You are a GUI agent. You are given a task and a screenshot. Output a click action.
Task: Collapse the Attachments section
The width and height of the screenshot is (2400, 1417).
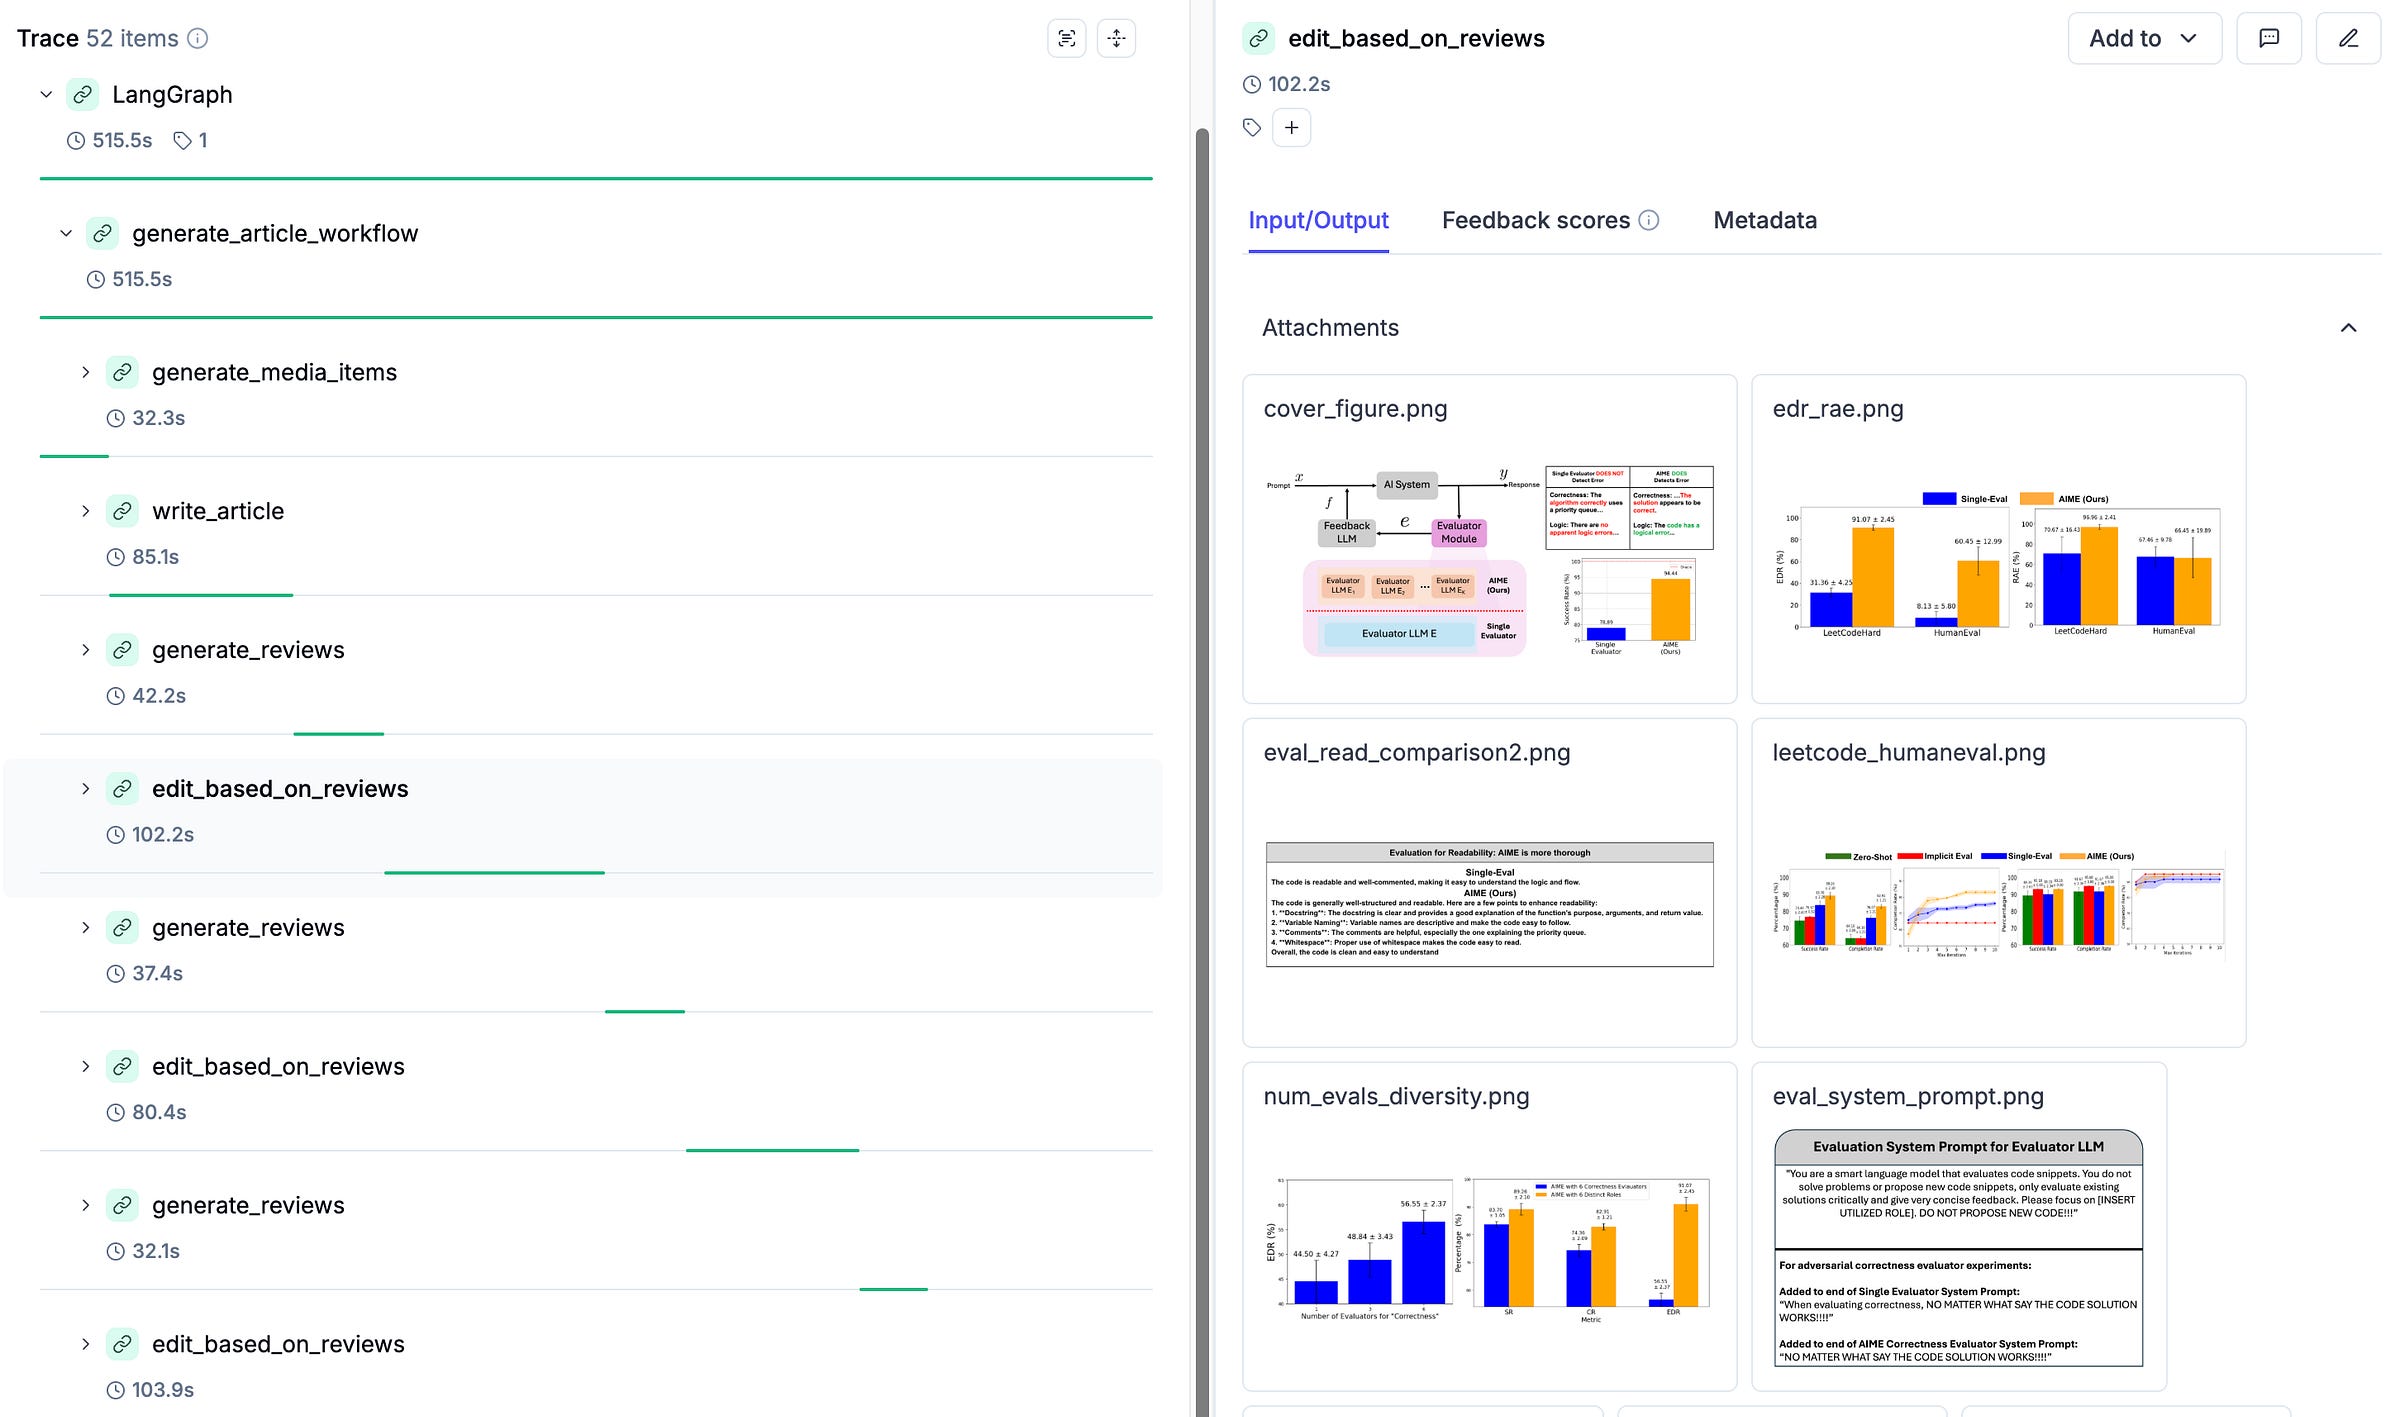[2348, 328]
